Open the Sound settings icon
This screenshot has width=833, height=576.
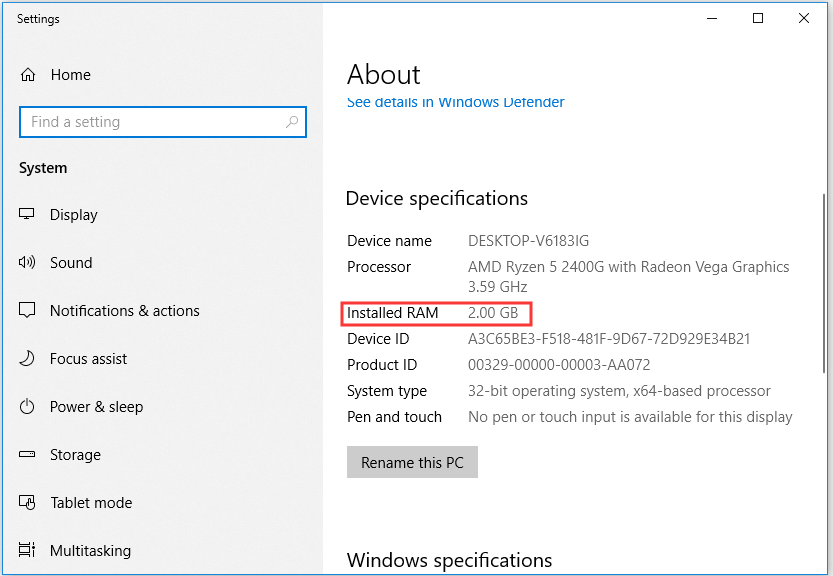pos(27,262)
